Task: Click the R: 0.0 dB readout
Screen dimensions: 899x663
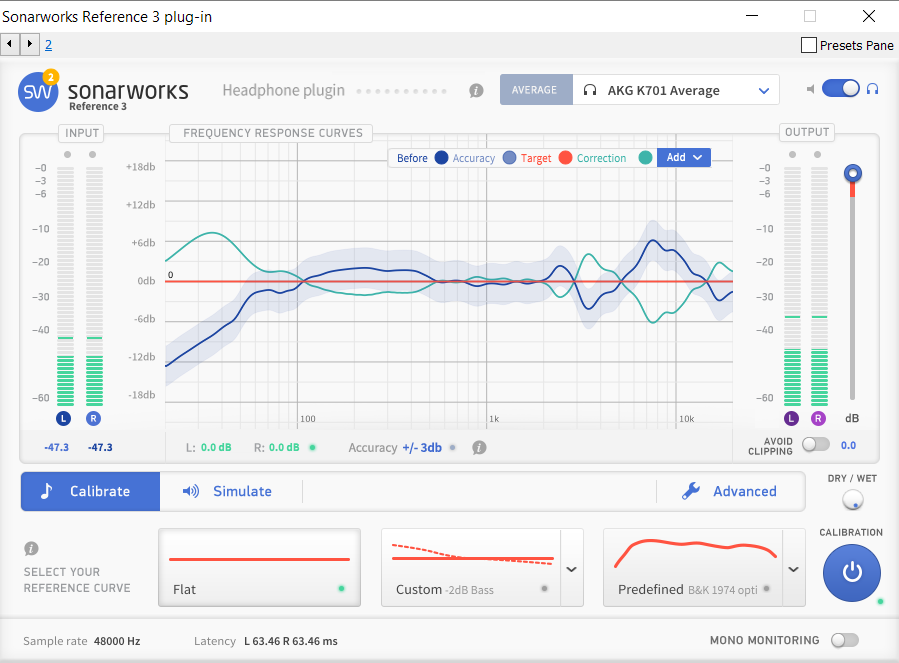Action: tap(277, 447)
